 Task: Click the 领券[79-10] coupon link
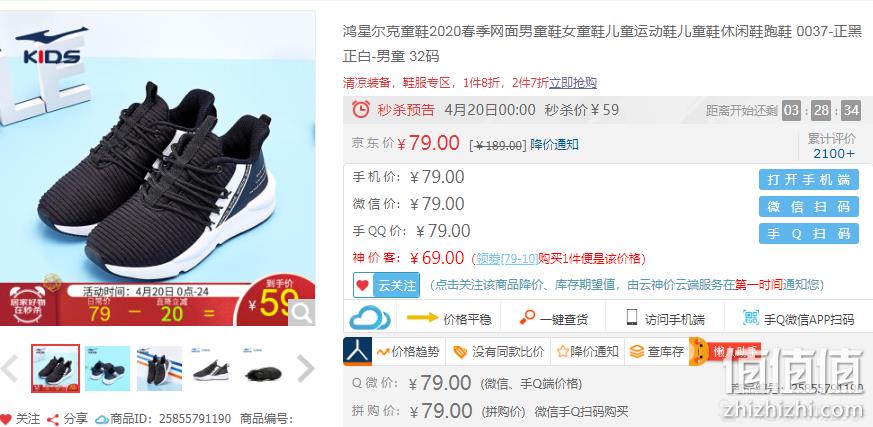pyautogui.click(x=507, y=258)
